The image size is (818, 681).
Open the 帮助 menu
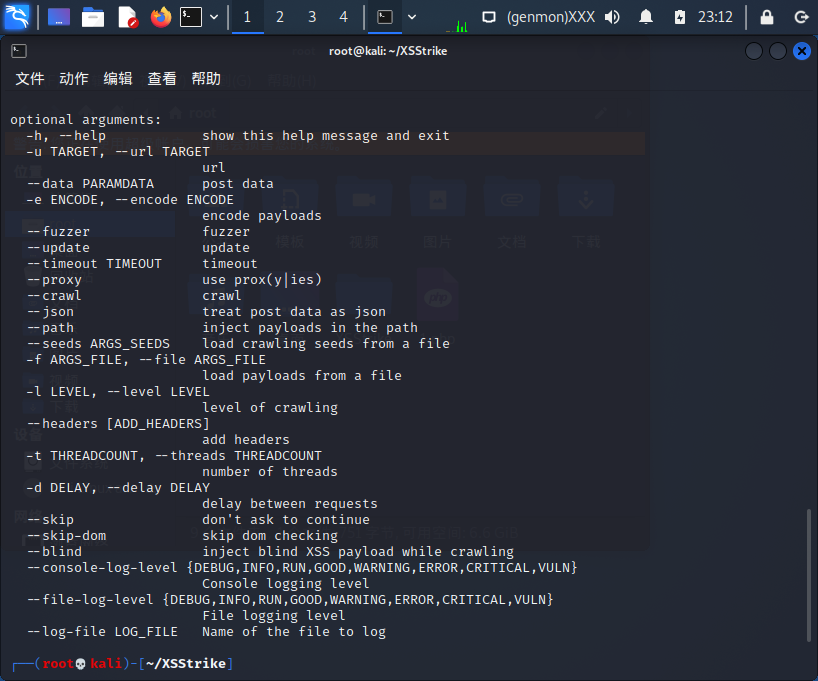206,79
